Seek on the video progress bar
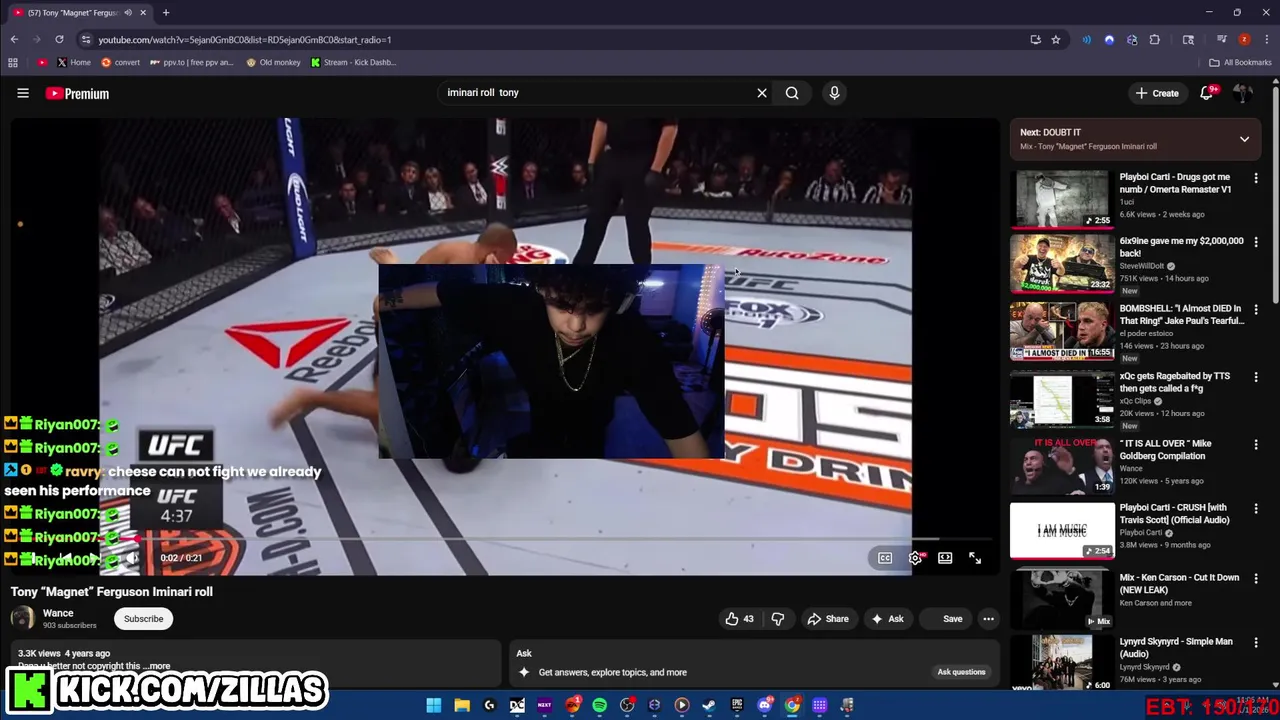 (505, 539)
